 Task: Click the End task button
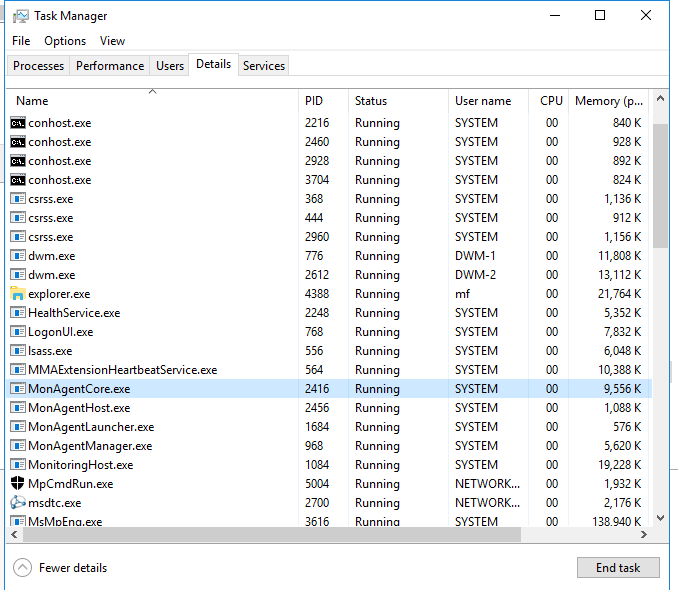point(618,568)
